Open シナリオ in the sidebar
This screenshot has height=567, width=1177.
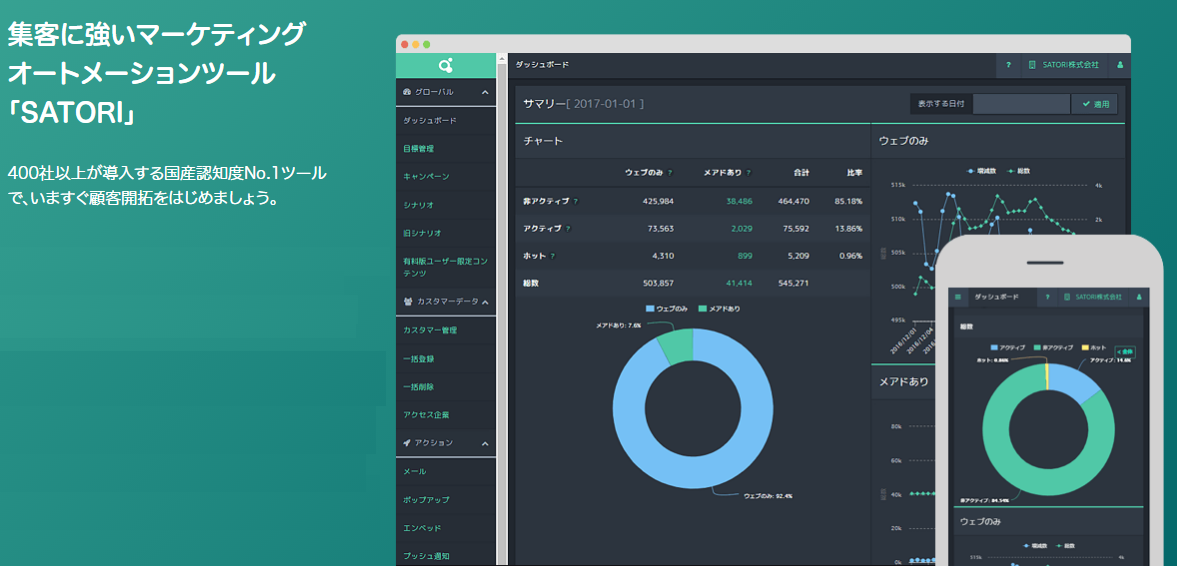click(446, 204)
